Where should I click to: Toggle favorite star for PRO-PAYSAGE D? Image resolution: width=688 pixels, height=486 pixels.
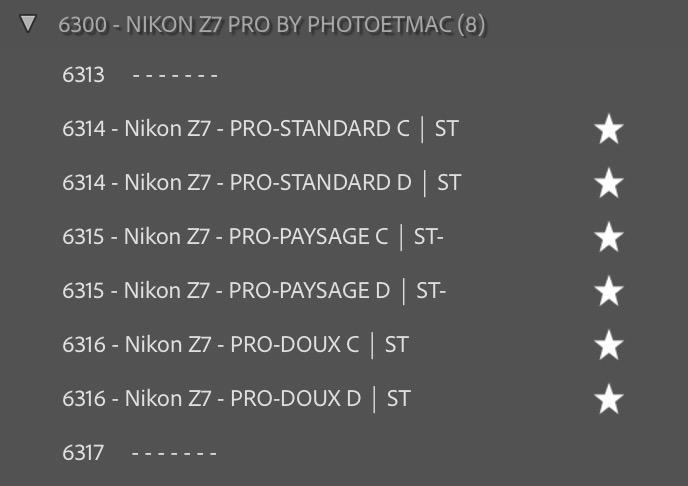tap(609, 291)
